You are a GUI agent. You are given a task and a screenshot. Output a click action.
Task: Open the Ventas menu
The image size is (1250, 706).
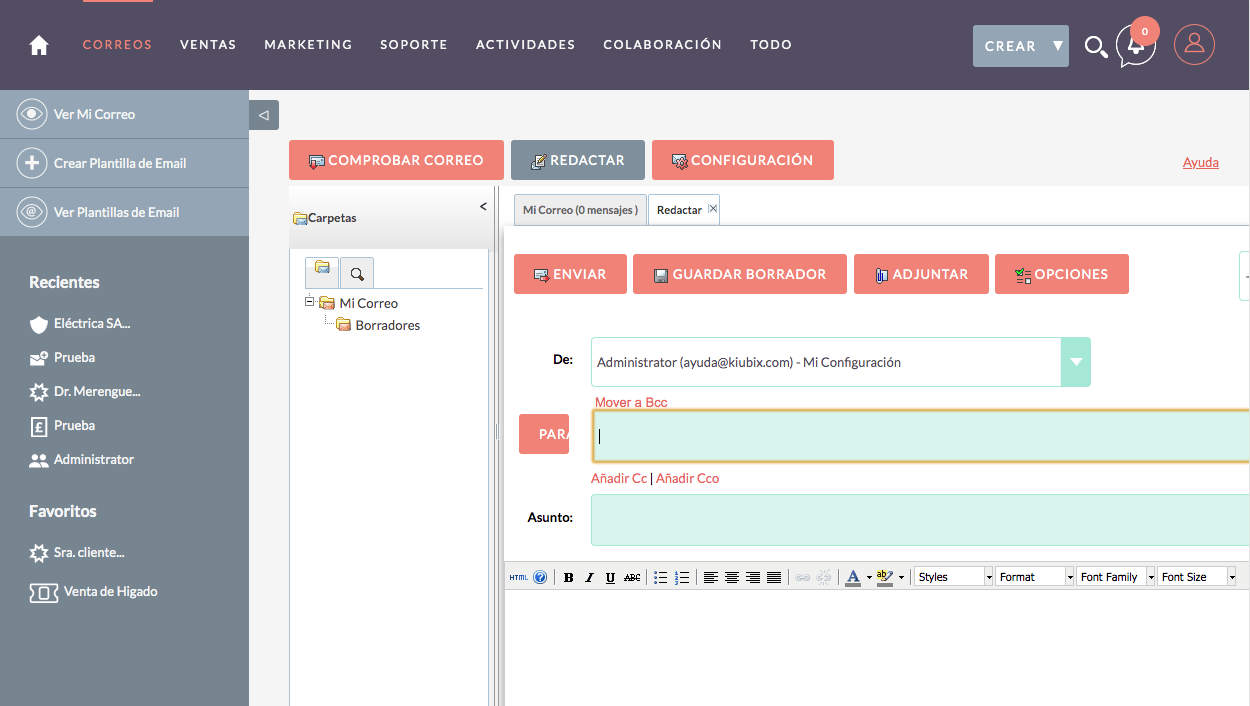pyautogui.click(x=208, y=45)
